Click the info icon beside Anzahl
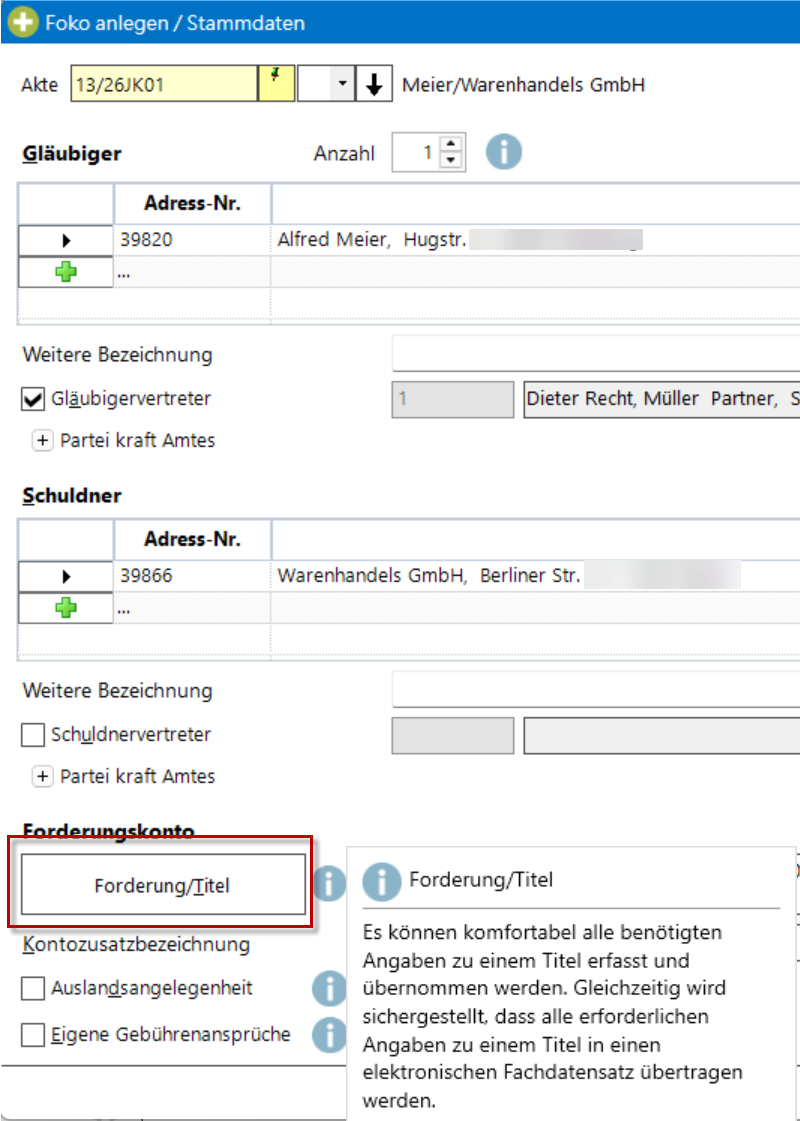The image size is (800, 1121). (505, 153)
